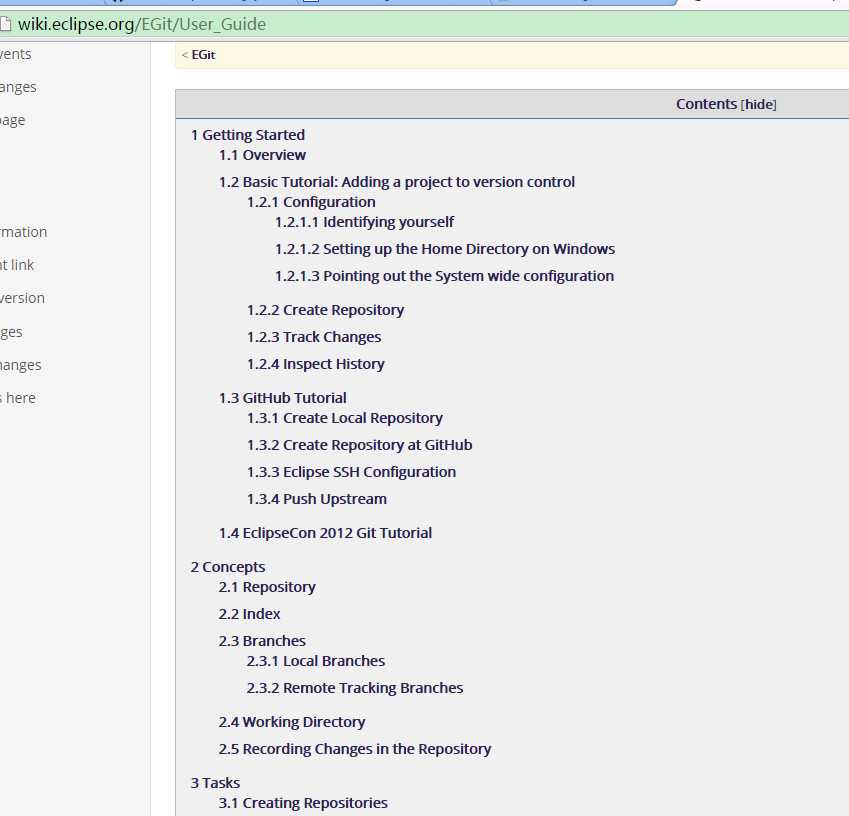Jump to 2.4 Working Directory

click(291, 722)
